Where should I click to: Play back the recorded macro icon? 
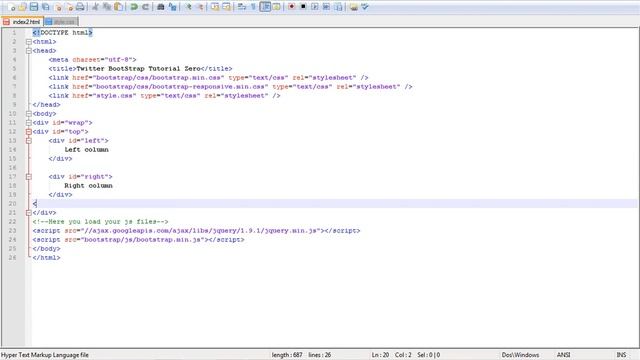315,7
